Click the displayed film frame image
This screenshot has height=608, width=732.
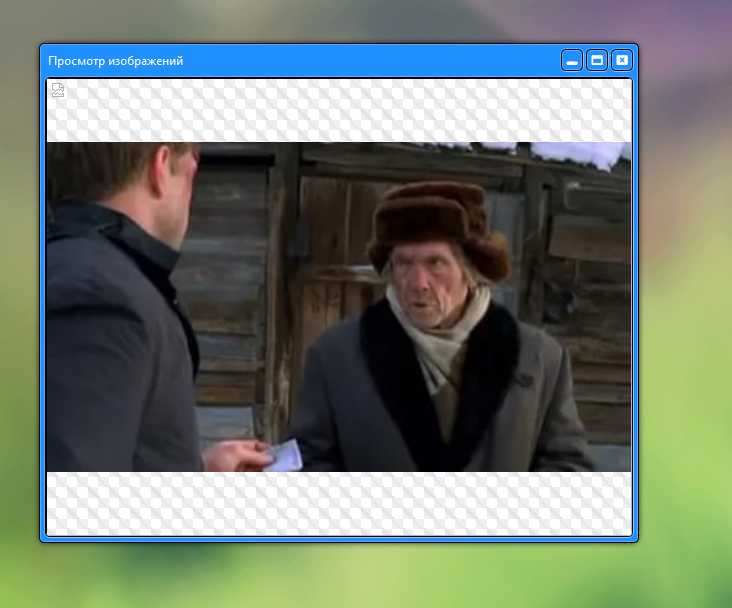tap(339, 307)
